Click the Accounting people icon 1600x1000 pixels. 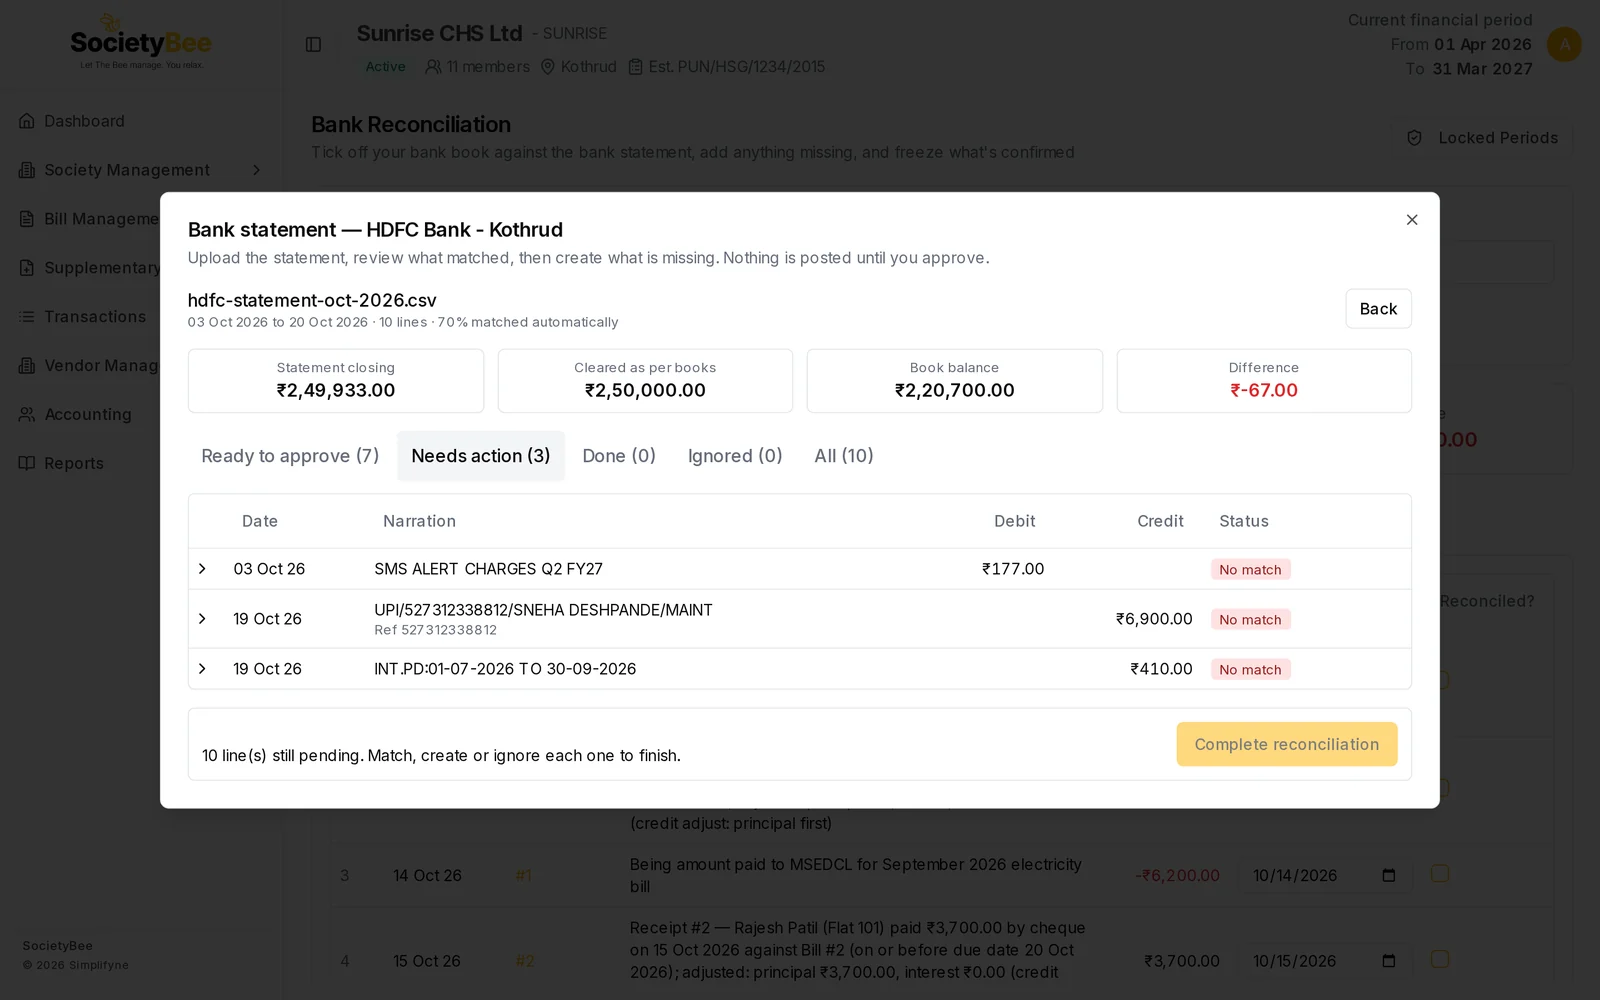[x=27, y=414]
